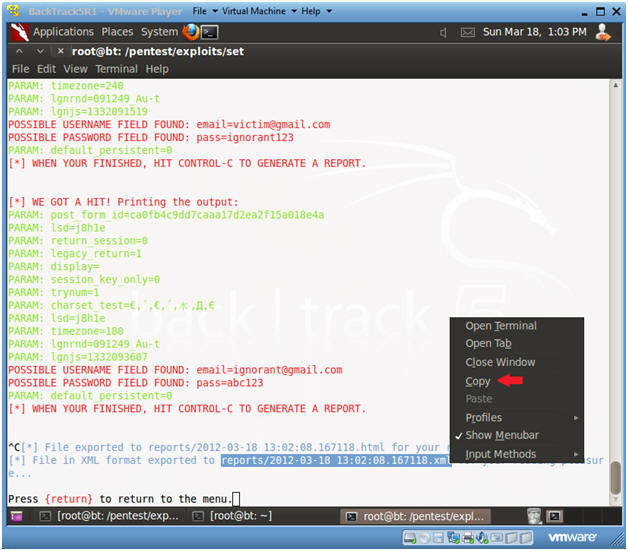Launch Firefox from the top panel

[191, 32]
